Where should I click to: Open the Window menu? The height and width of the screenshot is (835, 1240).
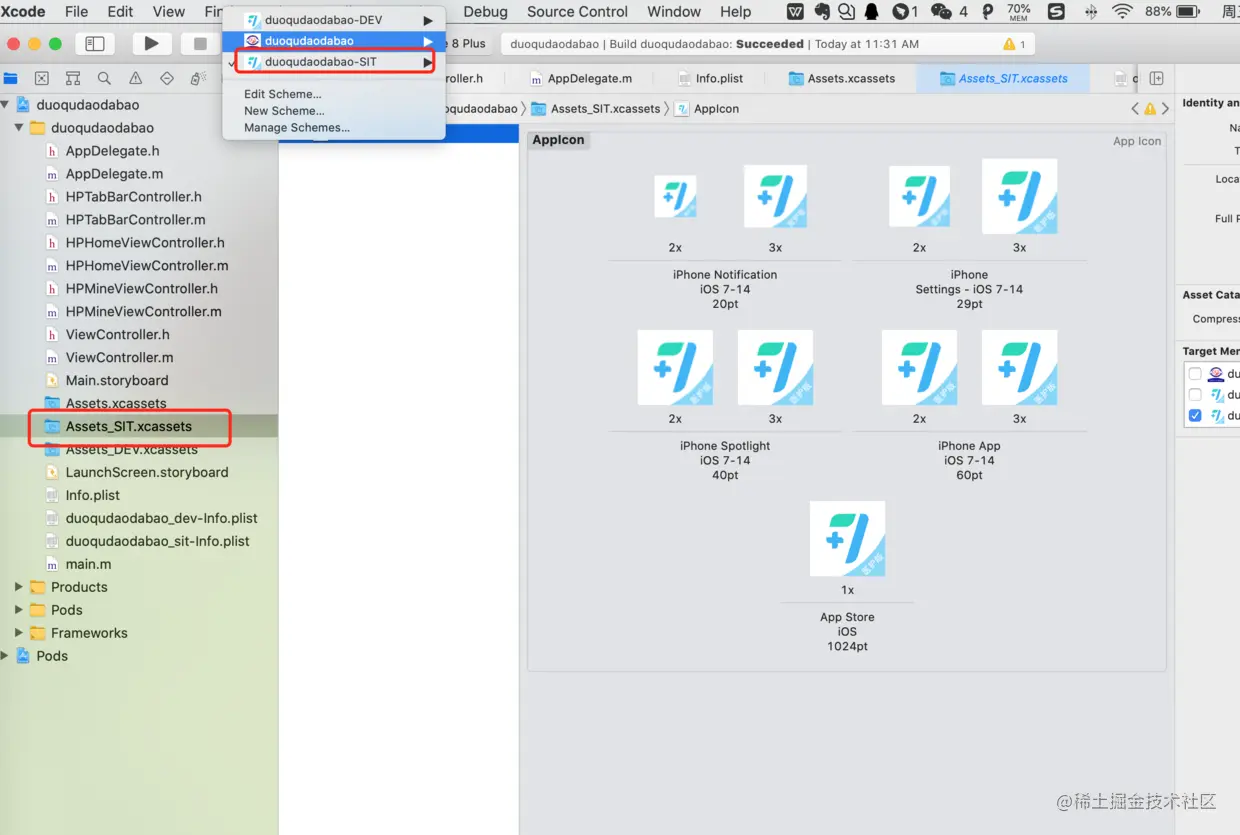[674, 12]
